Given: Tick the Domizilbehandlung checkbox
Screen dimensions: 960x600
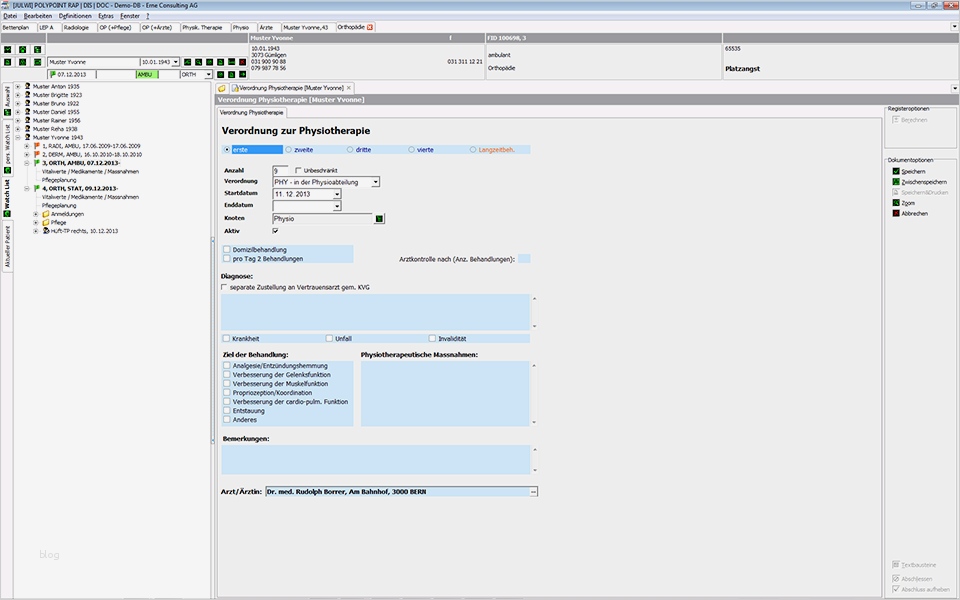Looking at the screenshot, I should point(227,249).
